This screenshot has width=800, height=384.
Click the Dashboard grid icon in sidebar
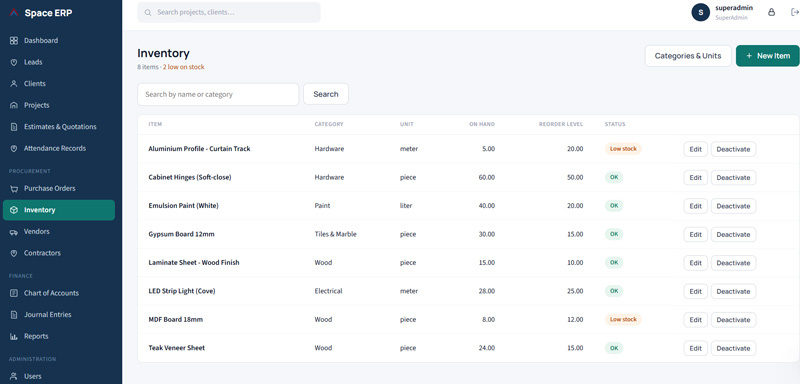click(14, 40)
